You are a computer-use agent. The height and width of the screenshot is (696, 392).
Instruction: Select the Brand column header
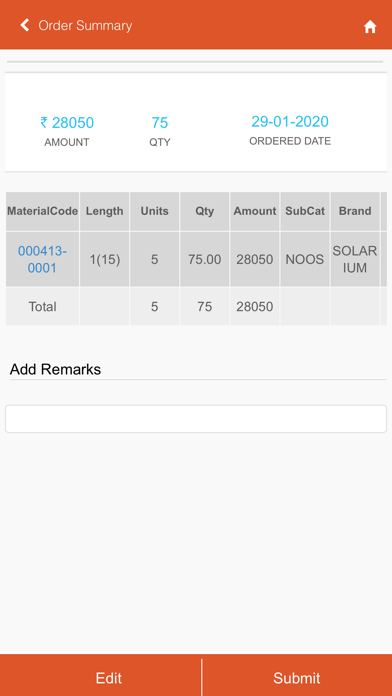point(355,211)
